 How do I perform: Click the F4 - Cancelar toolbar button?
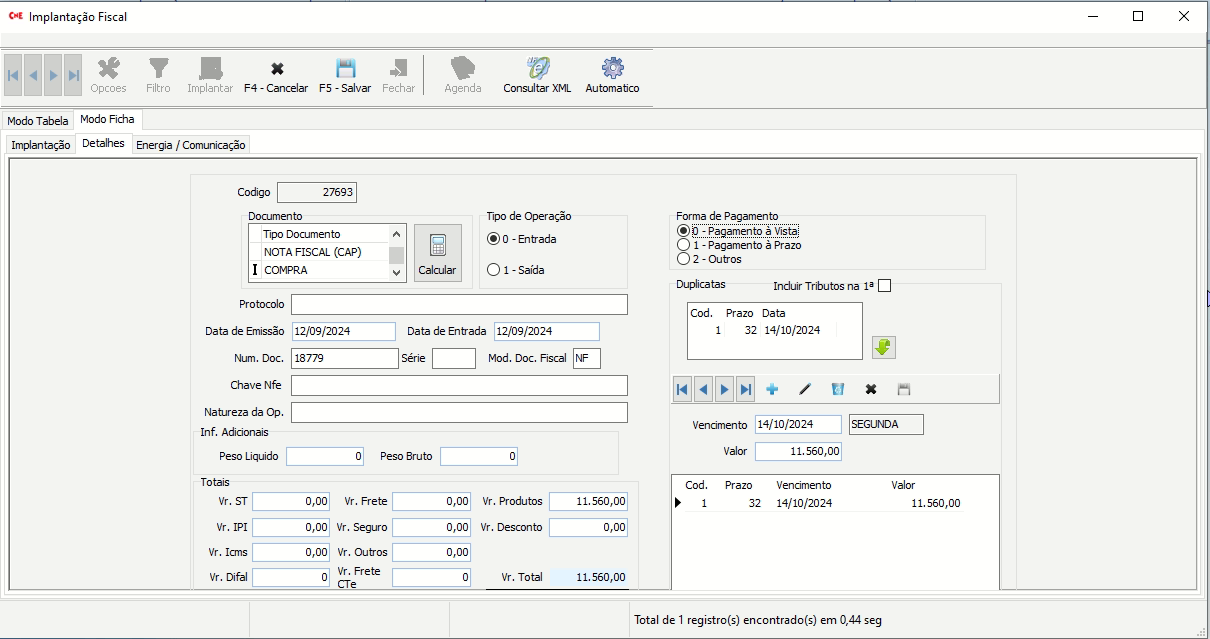[276, 77]
